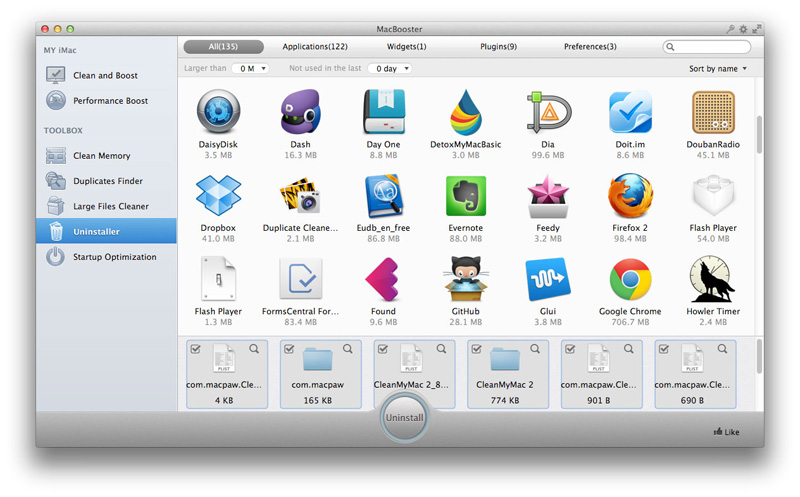Viewport: 800px width, 497px height.
Task: Click the Firefox 2 icon
Action: pos(630,196)
